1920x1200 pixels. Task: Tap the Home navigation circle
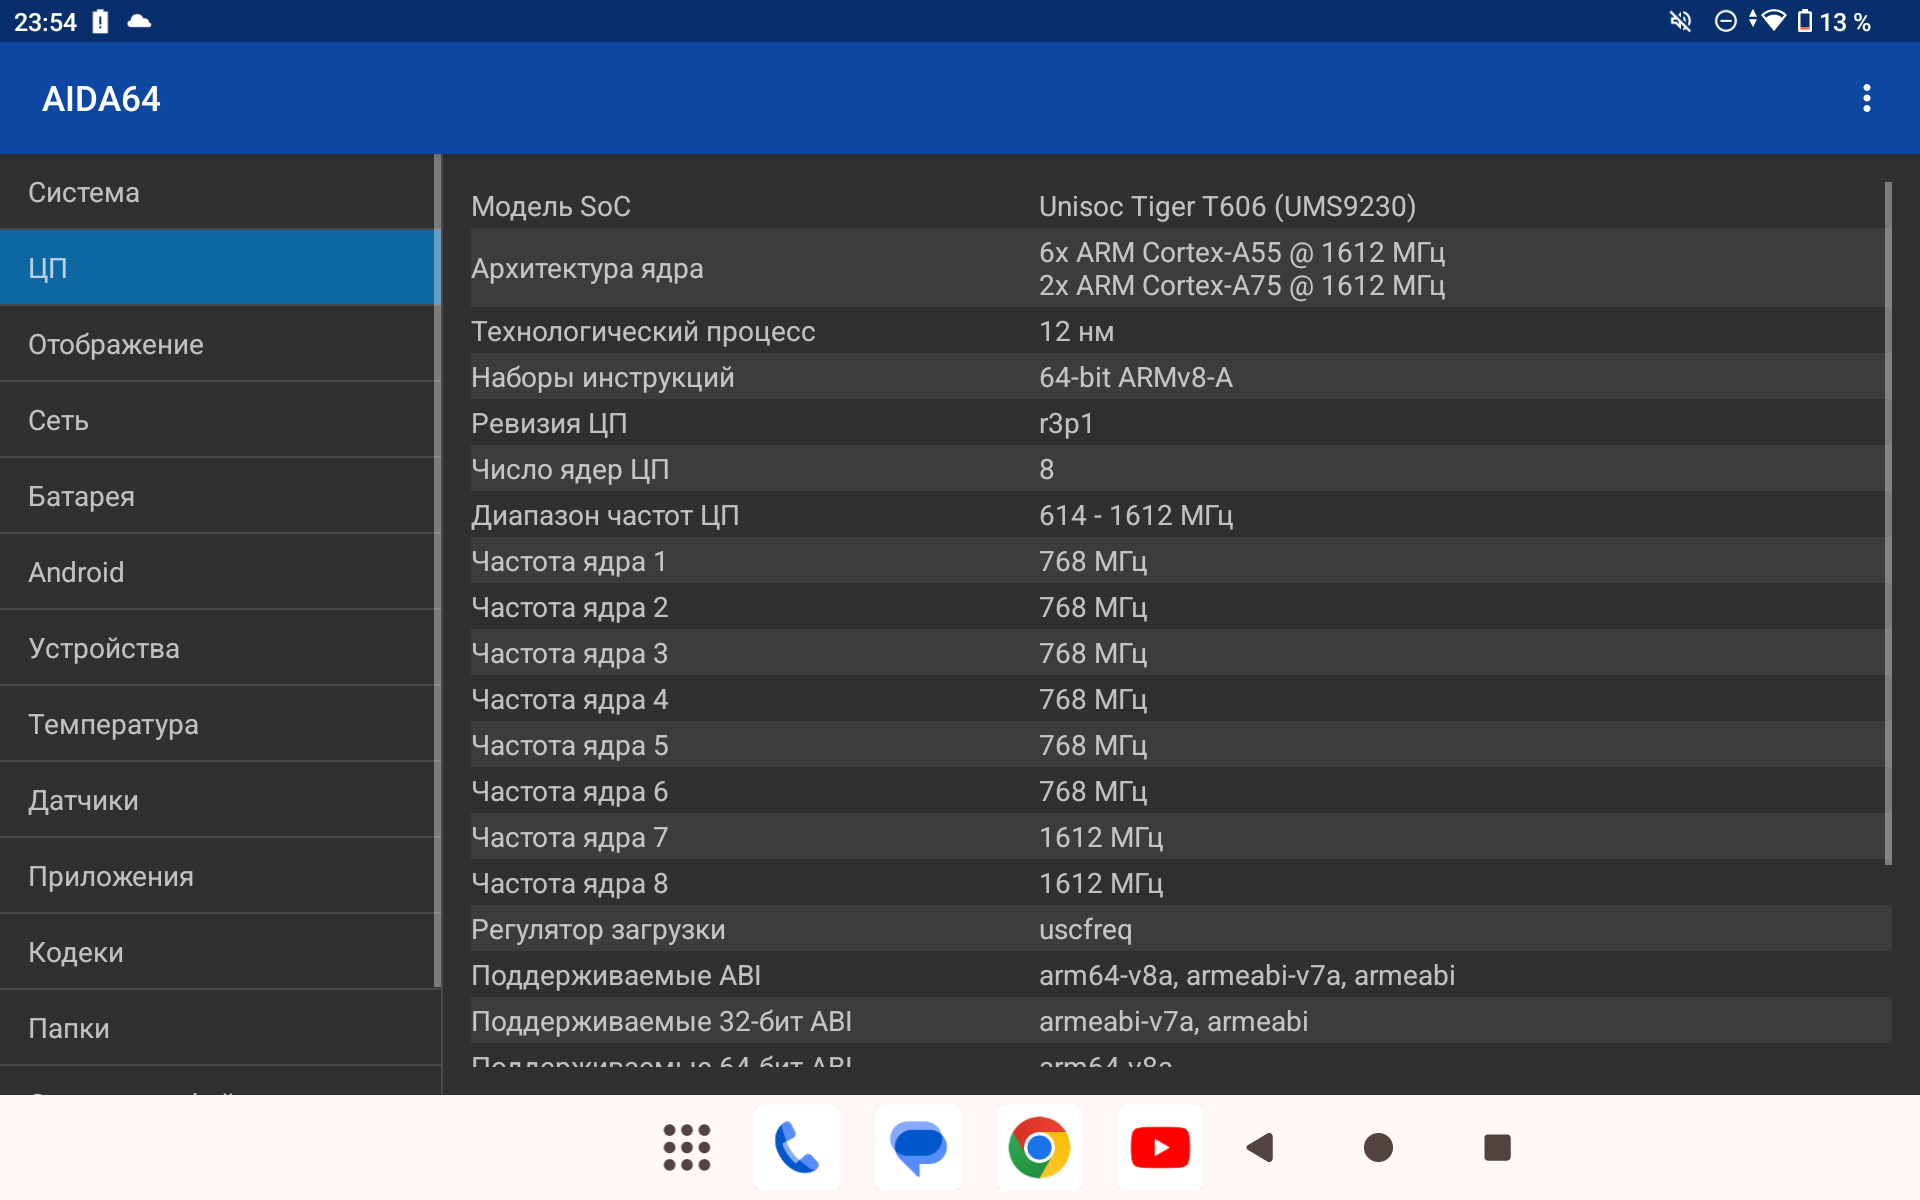click(x=1378, y=1147)
